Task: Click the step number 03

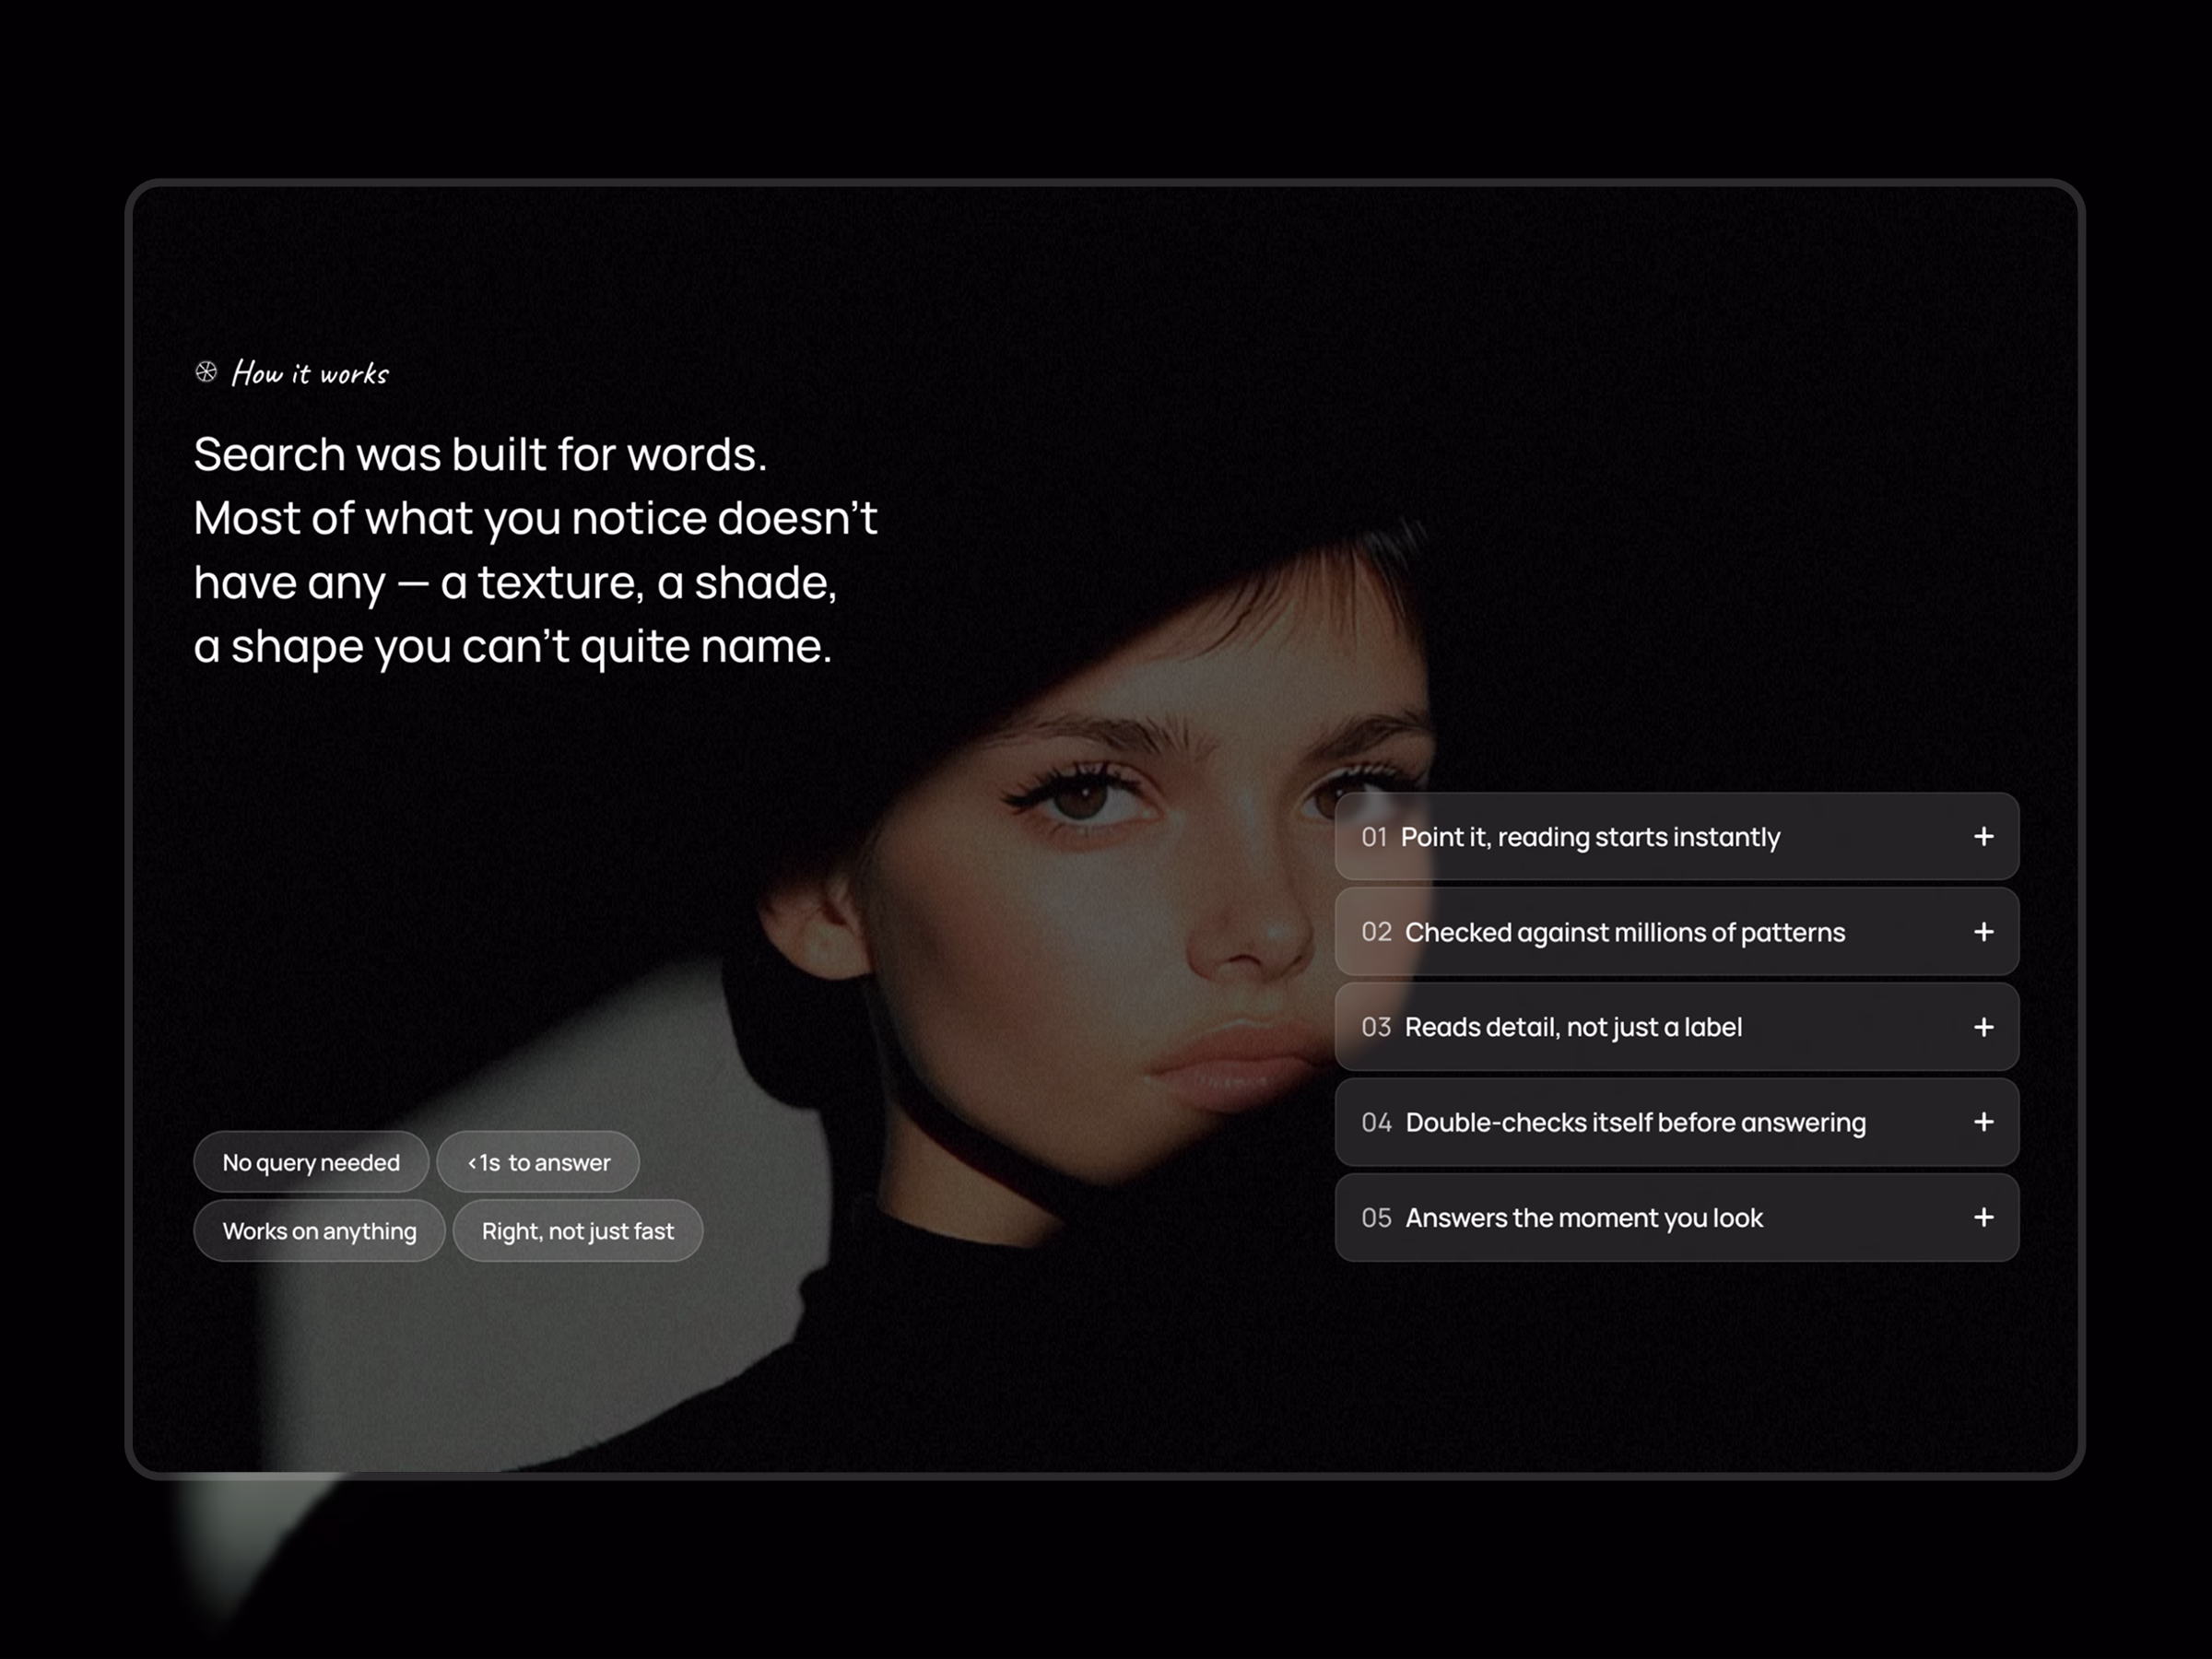Action: click(x=1376, y=1027)
